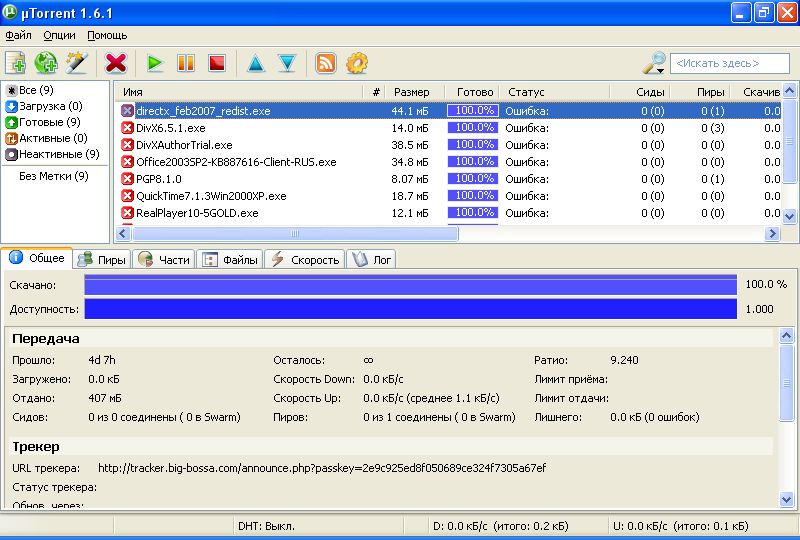Move torrent down the queue arrow
800x540 pixels.
[287, 63]
